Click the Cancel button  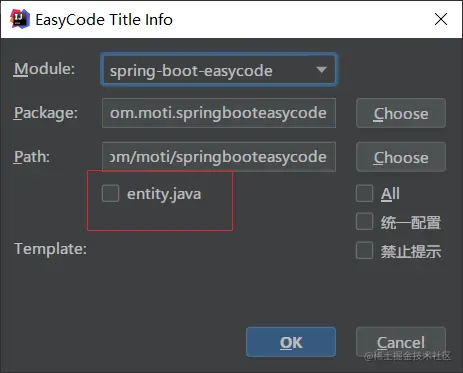401,342
